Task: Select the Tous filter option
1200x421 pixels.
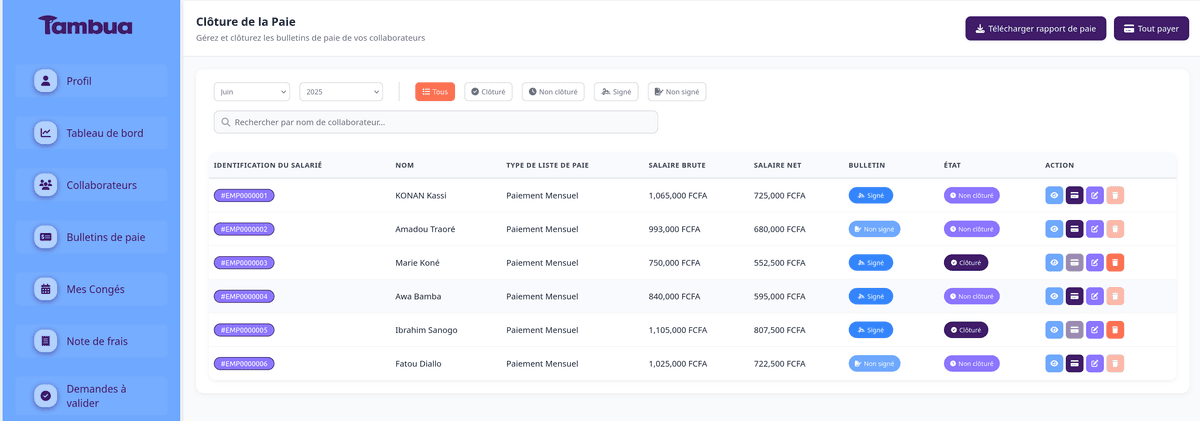Action: pyautogui.click(x=435, y=92)
